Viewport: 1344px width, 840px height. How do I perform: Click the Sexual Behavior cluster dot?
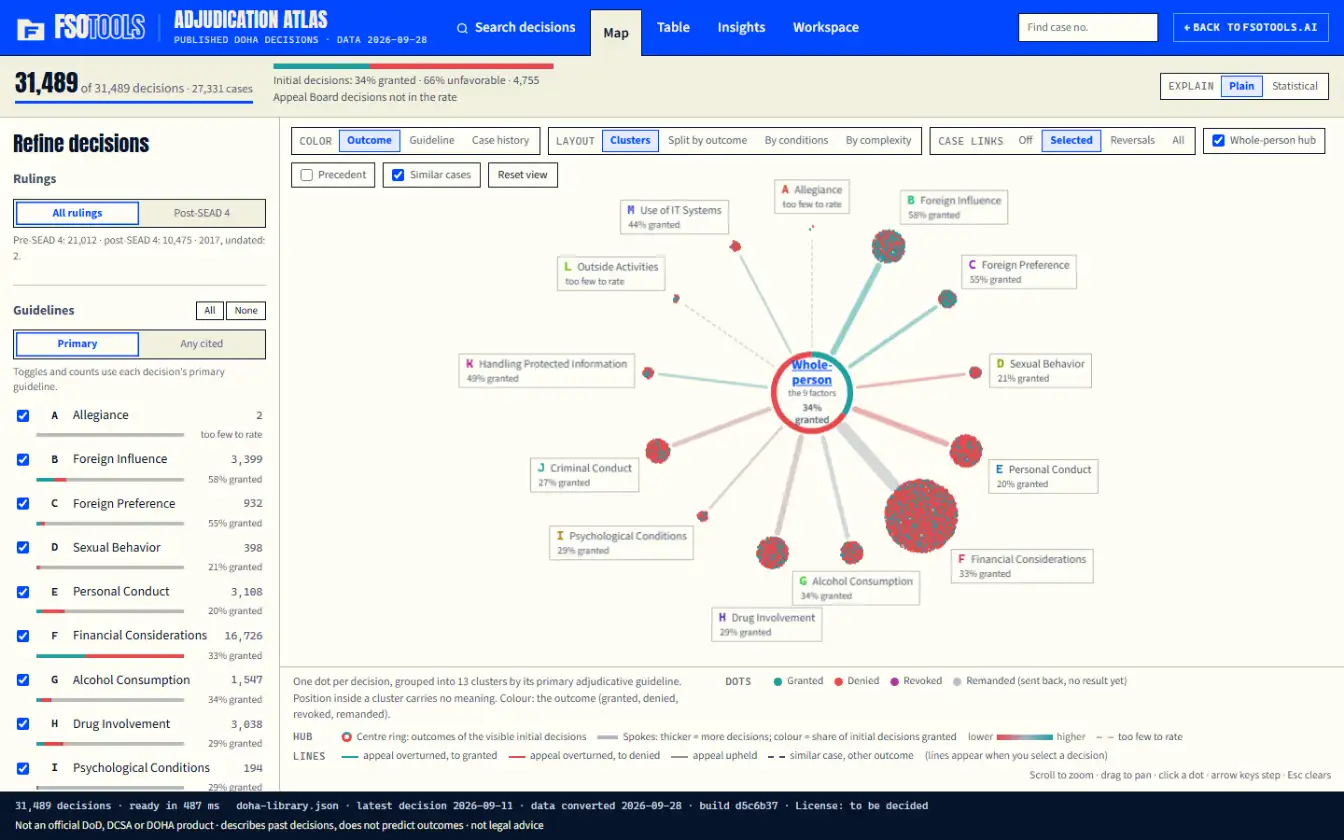pos(975,372)
